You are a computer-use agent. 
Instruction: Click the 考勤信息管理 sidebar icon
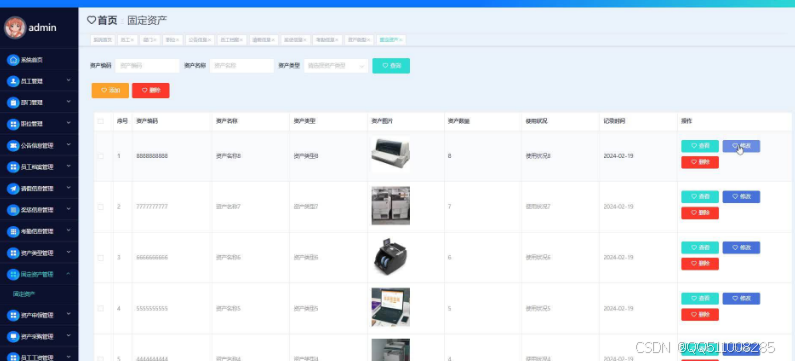(13, 231)
